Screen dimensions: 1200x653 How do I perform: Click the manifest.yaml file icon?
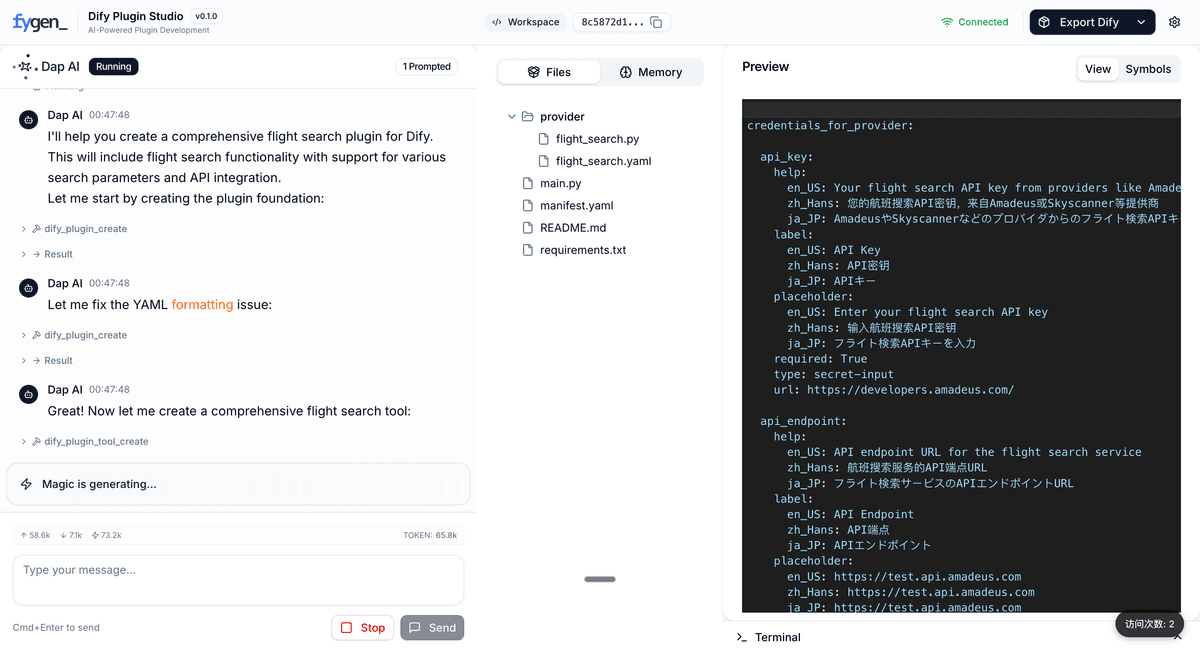click(528, 206)
